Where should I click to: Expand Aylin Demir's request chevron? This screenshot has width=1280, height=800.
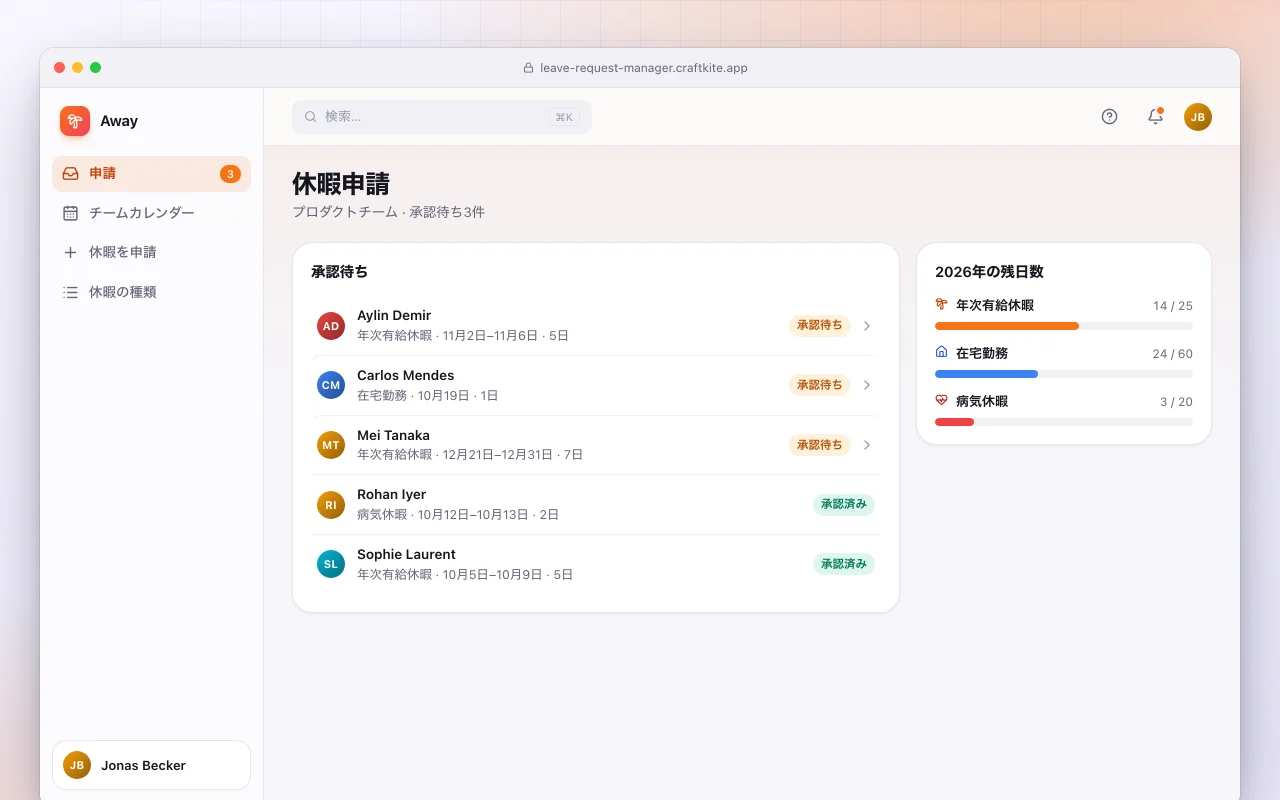867,326
